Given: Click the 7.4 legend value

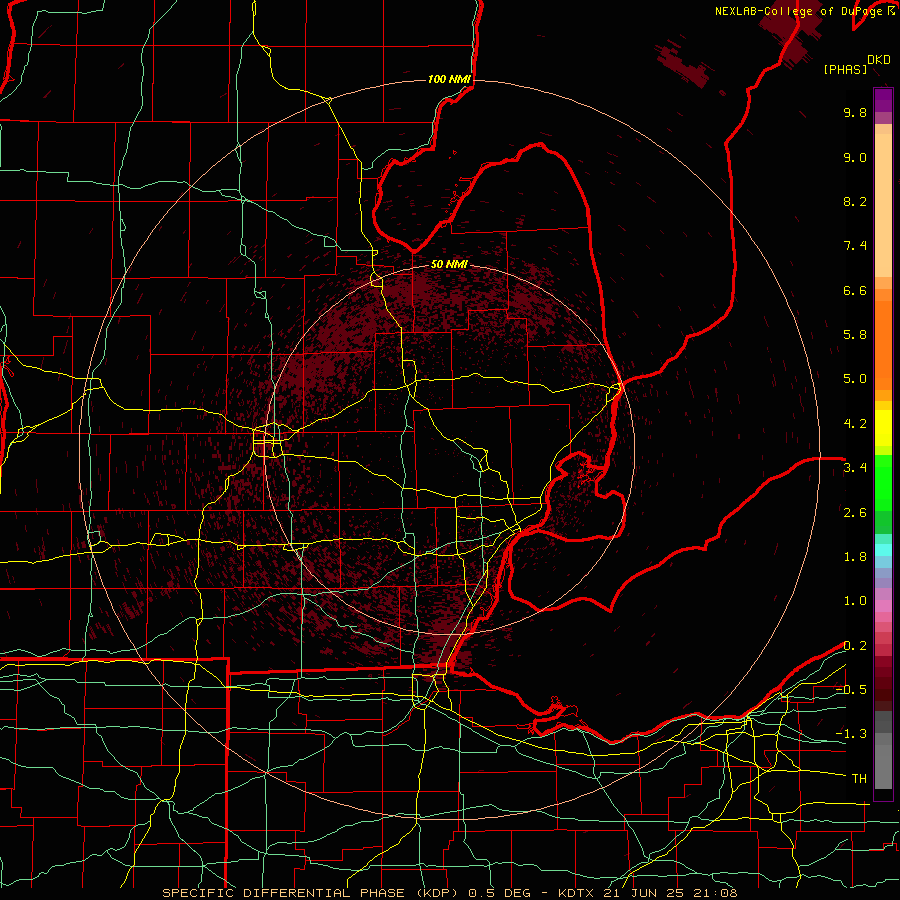Looking at the screenshot, I should click(x=855, y=246).
